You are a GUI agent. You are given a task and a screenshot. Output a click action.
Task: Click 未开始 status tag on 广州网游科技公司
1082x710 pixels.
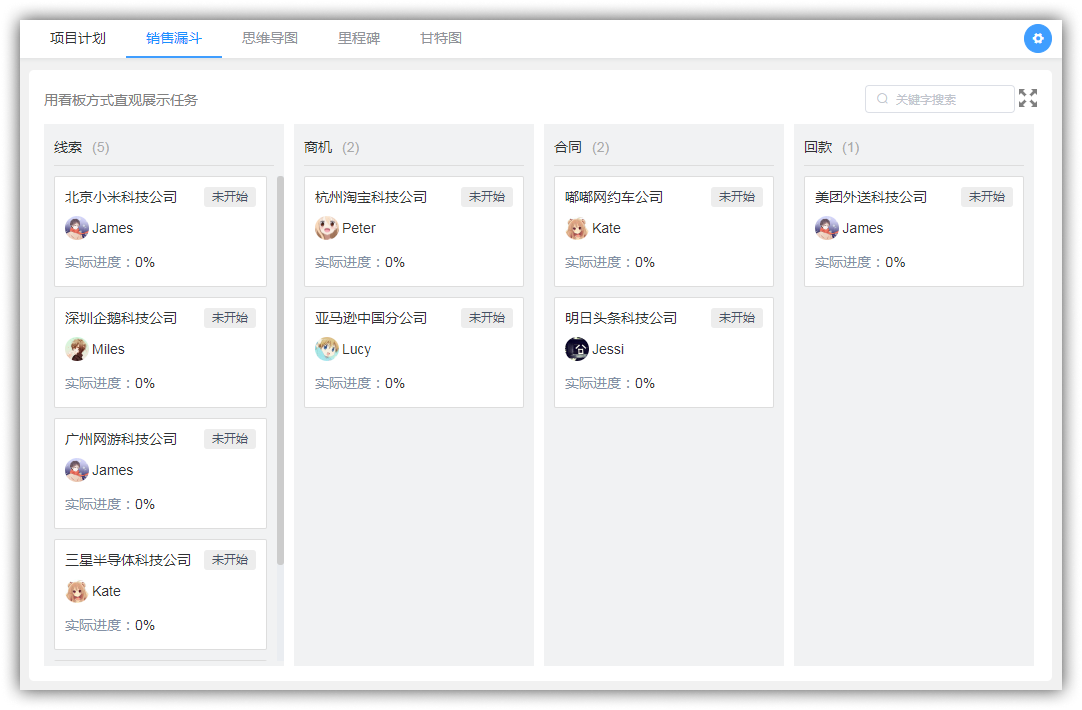230,439
